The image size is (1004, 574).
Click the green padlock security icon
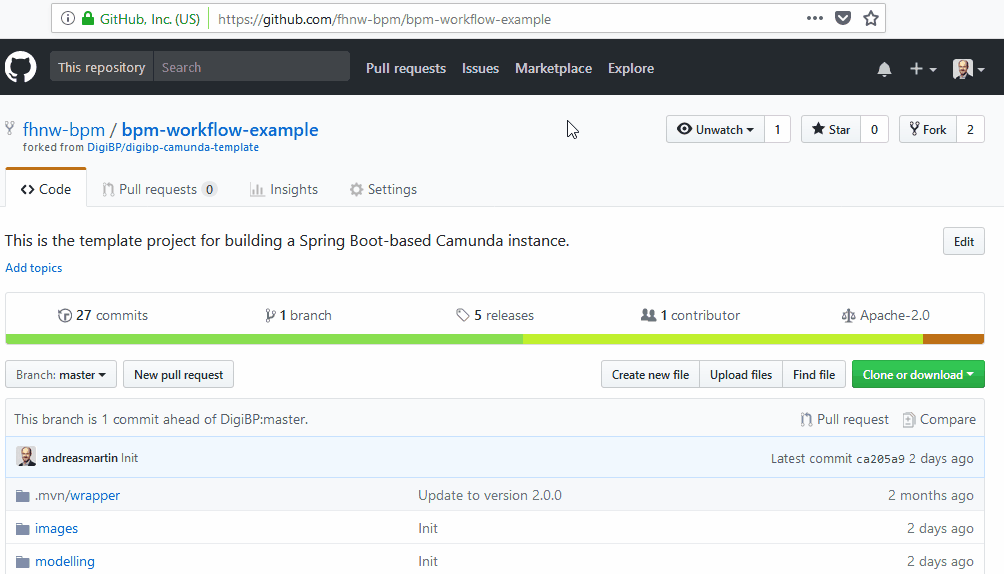tap(88, 19)
